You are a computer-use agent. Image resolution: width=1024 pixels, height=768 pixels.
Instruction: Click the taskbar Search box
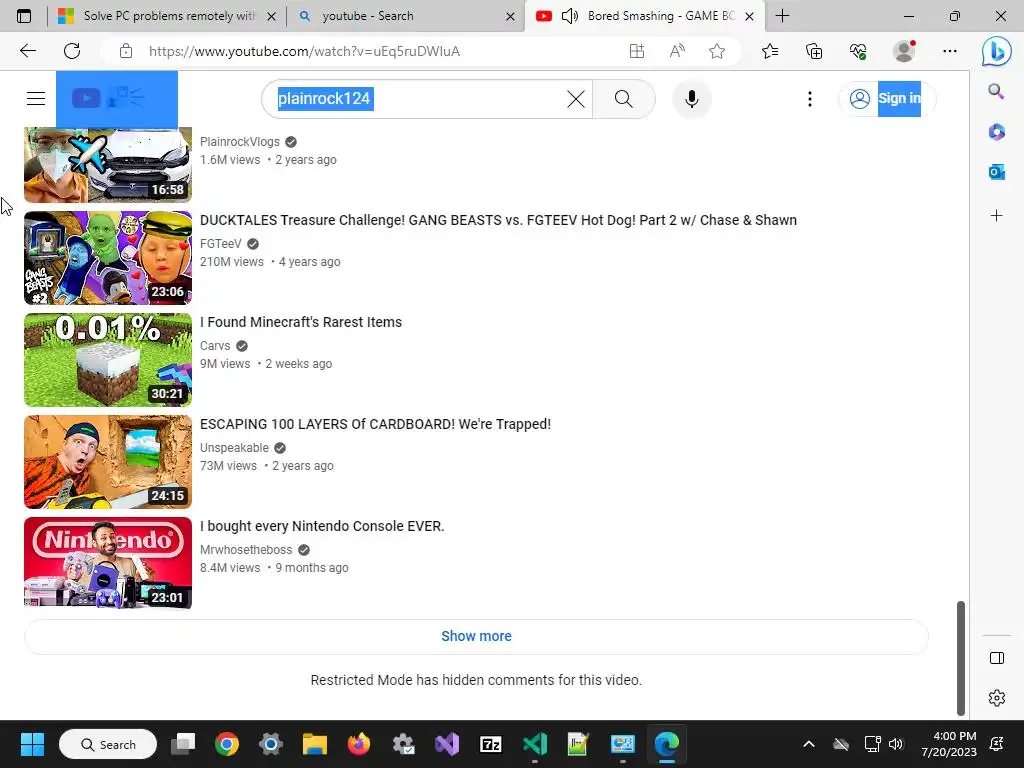pos(108,744)
